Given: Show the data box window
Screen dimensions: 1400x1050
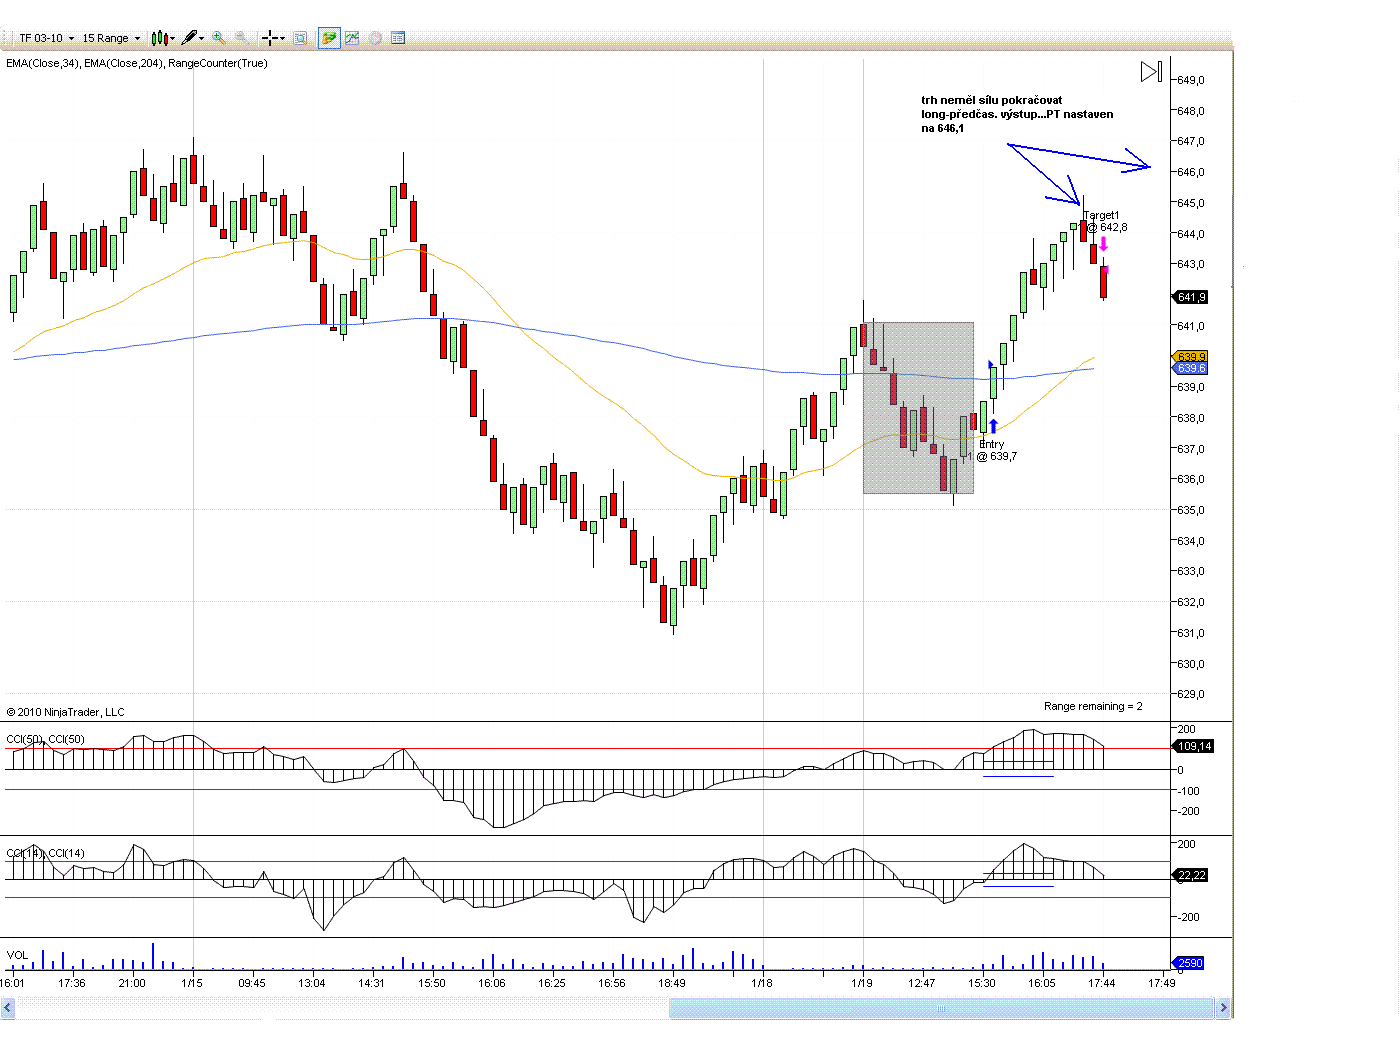Looking at the screenshot, I should pyautogui.click(x=300, y=38).
